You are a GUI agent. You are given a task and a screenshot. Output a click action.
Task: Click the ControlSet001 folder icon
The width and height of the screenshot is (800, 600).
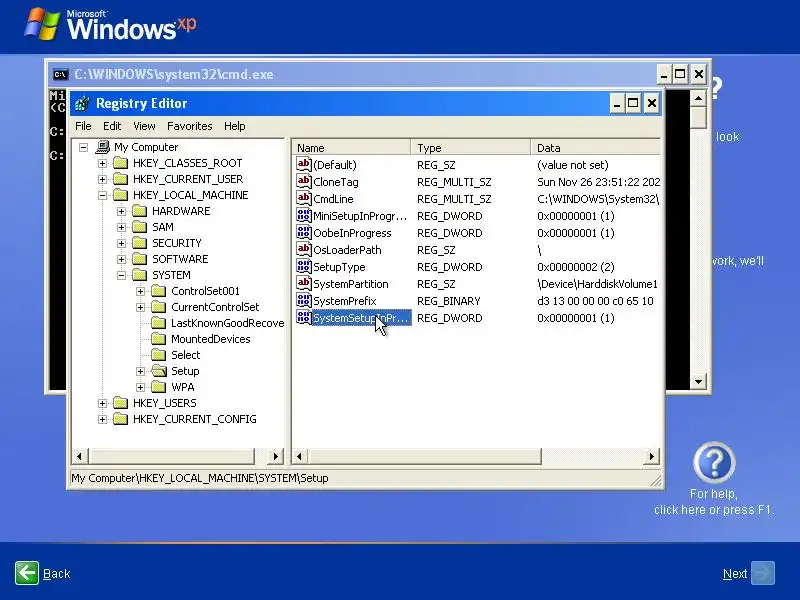click(159, 291)
